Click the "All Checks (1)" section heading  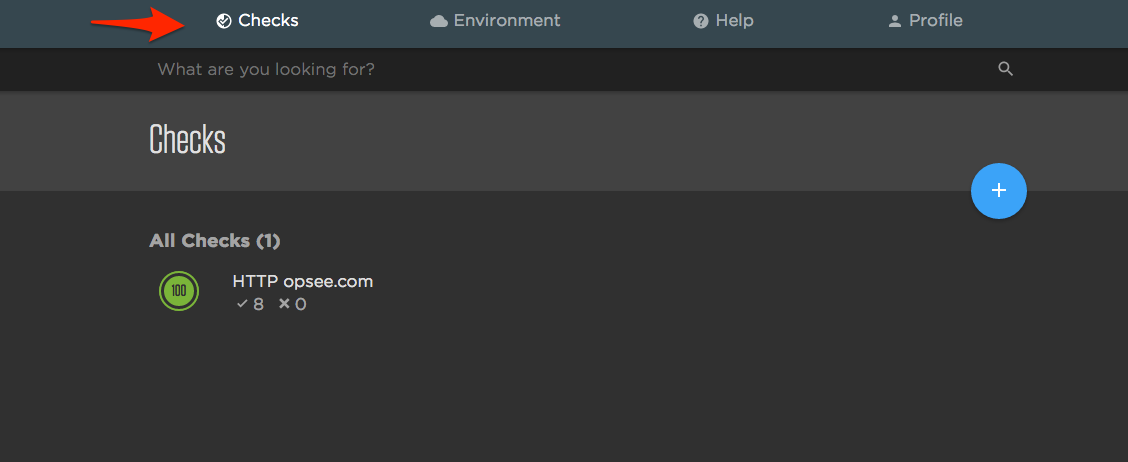click(215, 241)
